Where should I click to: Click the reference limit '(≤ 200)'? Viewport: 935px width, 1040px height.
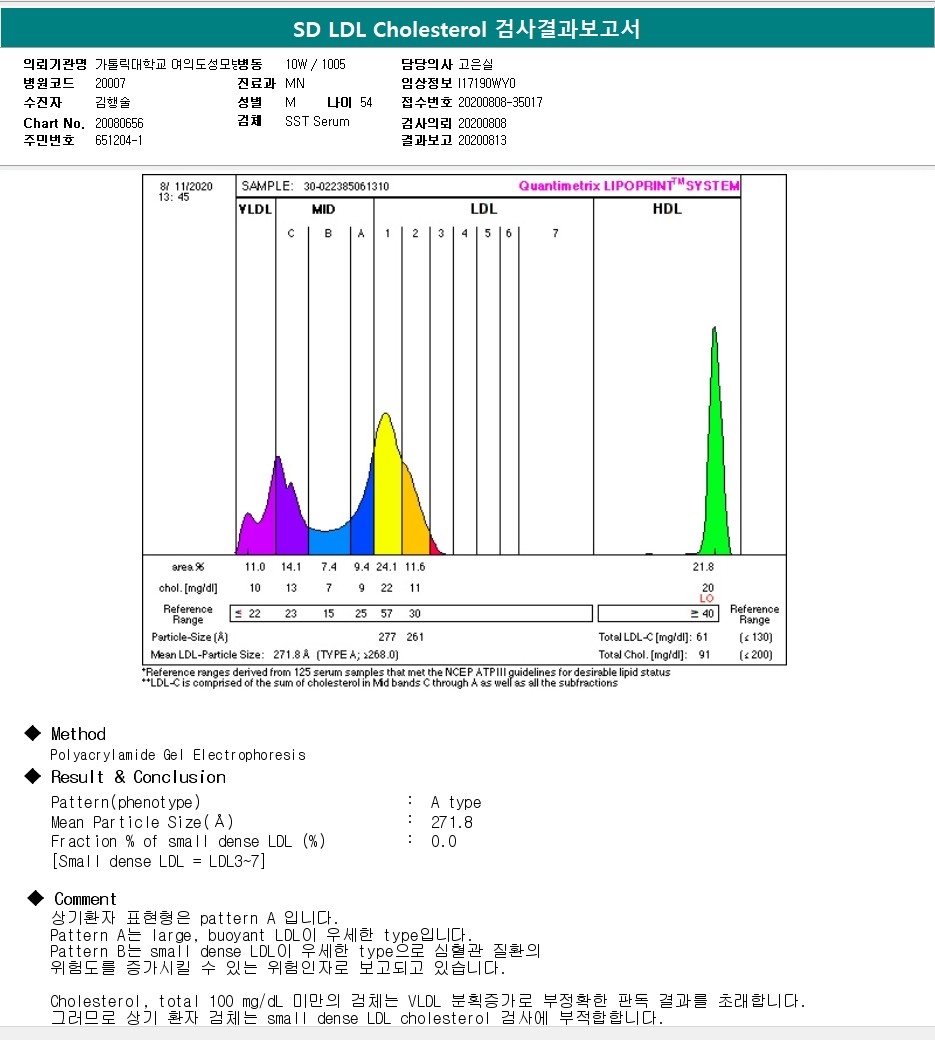[756, 655]
